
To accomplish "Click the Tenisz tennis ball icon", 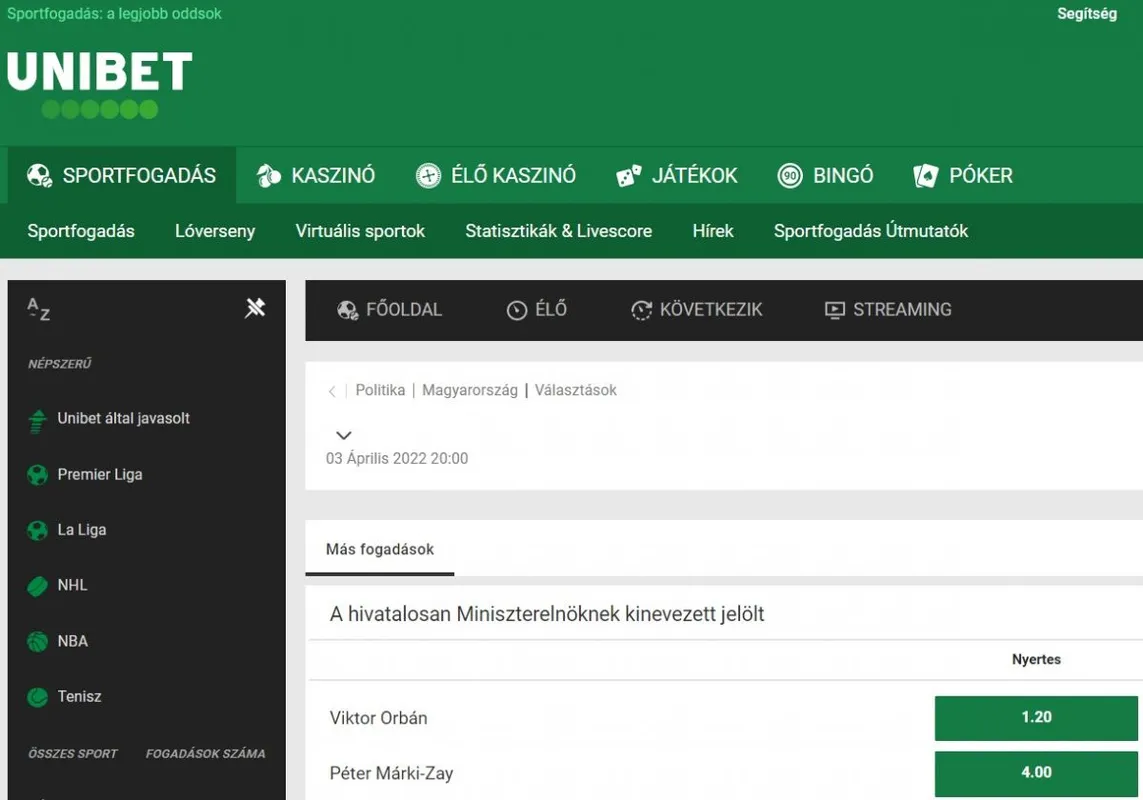I will point(38,697).
